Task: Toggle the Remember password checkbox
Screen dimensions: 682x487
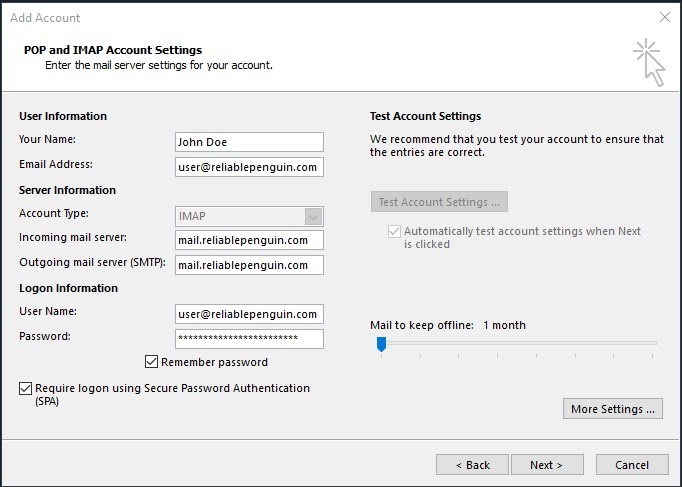Action: [152, 362]
